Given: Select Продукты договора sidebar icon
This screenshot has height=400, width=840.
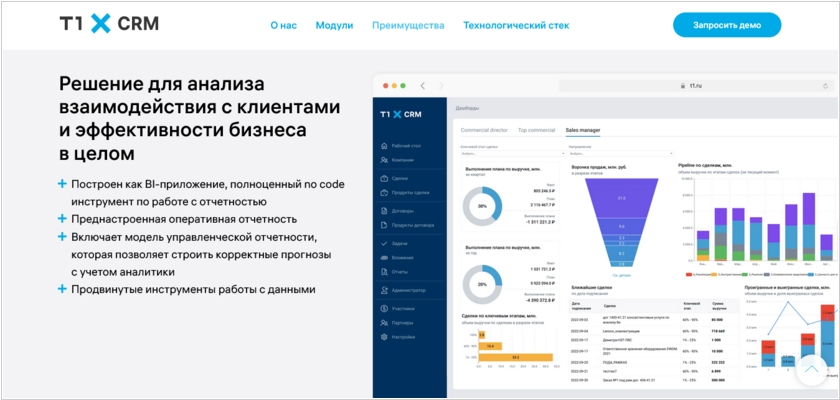Looking at the screenshot, I should click(384, 225).
